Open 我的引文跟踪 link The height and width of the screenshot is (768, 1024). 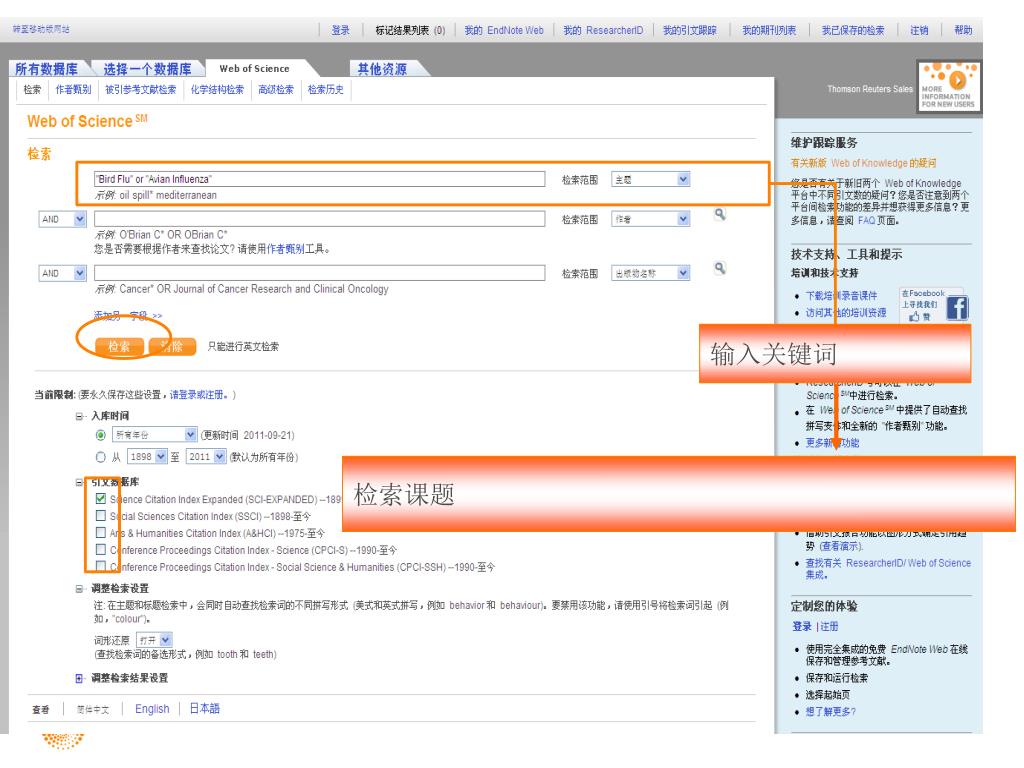pos(690,30)
